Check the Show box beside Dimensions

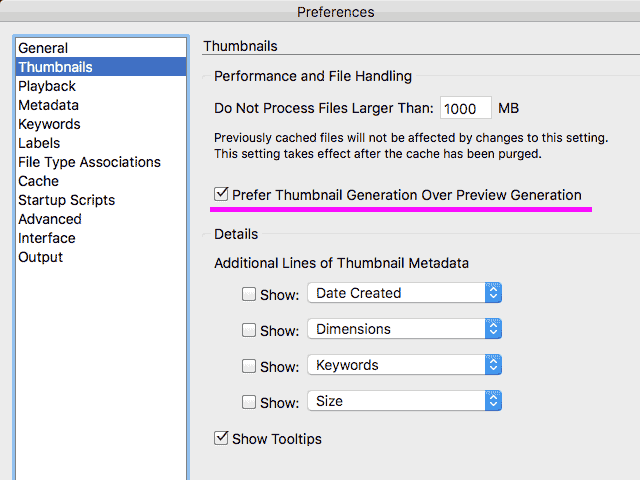click(x=249, y=330)
